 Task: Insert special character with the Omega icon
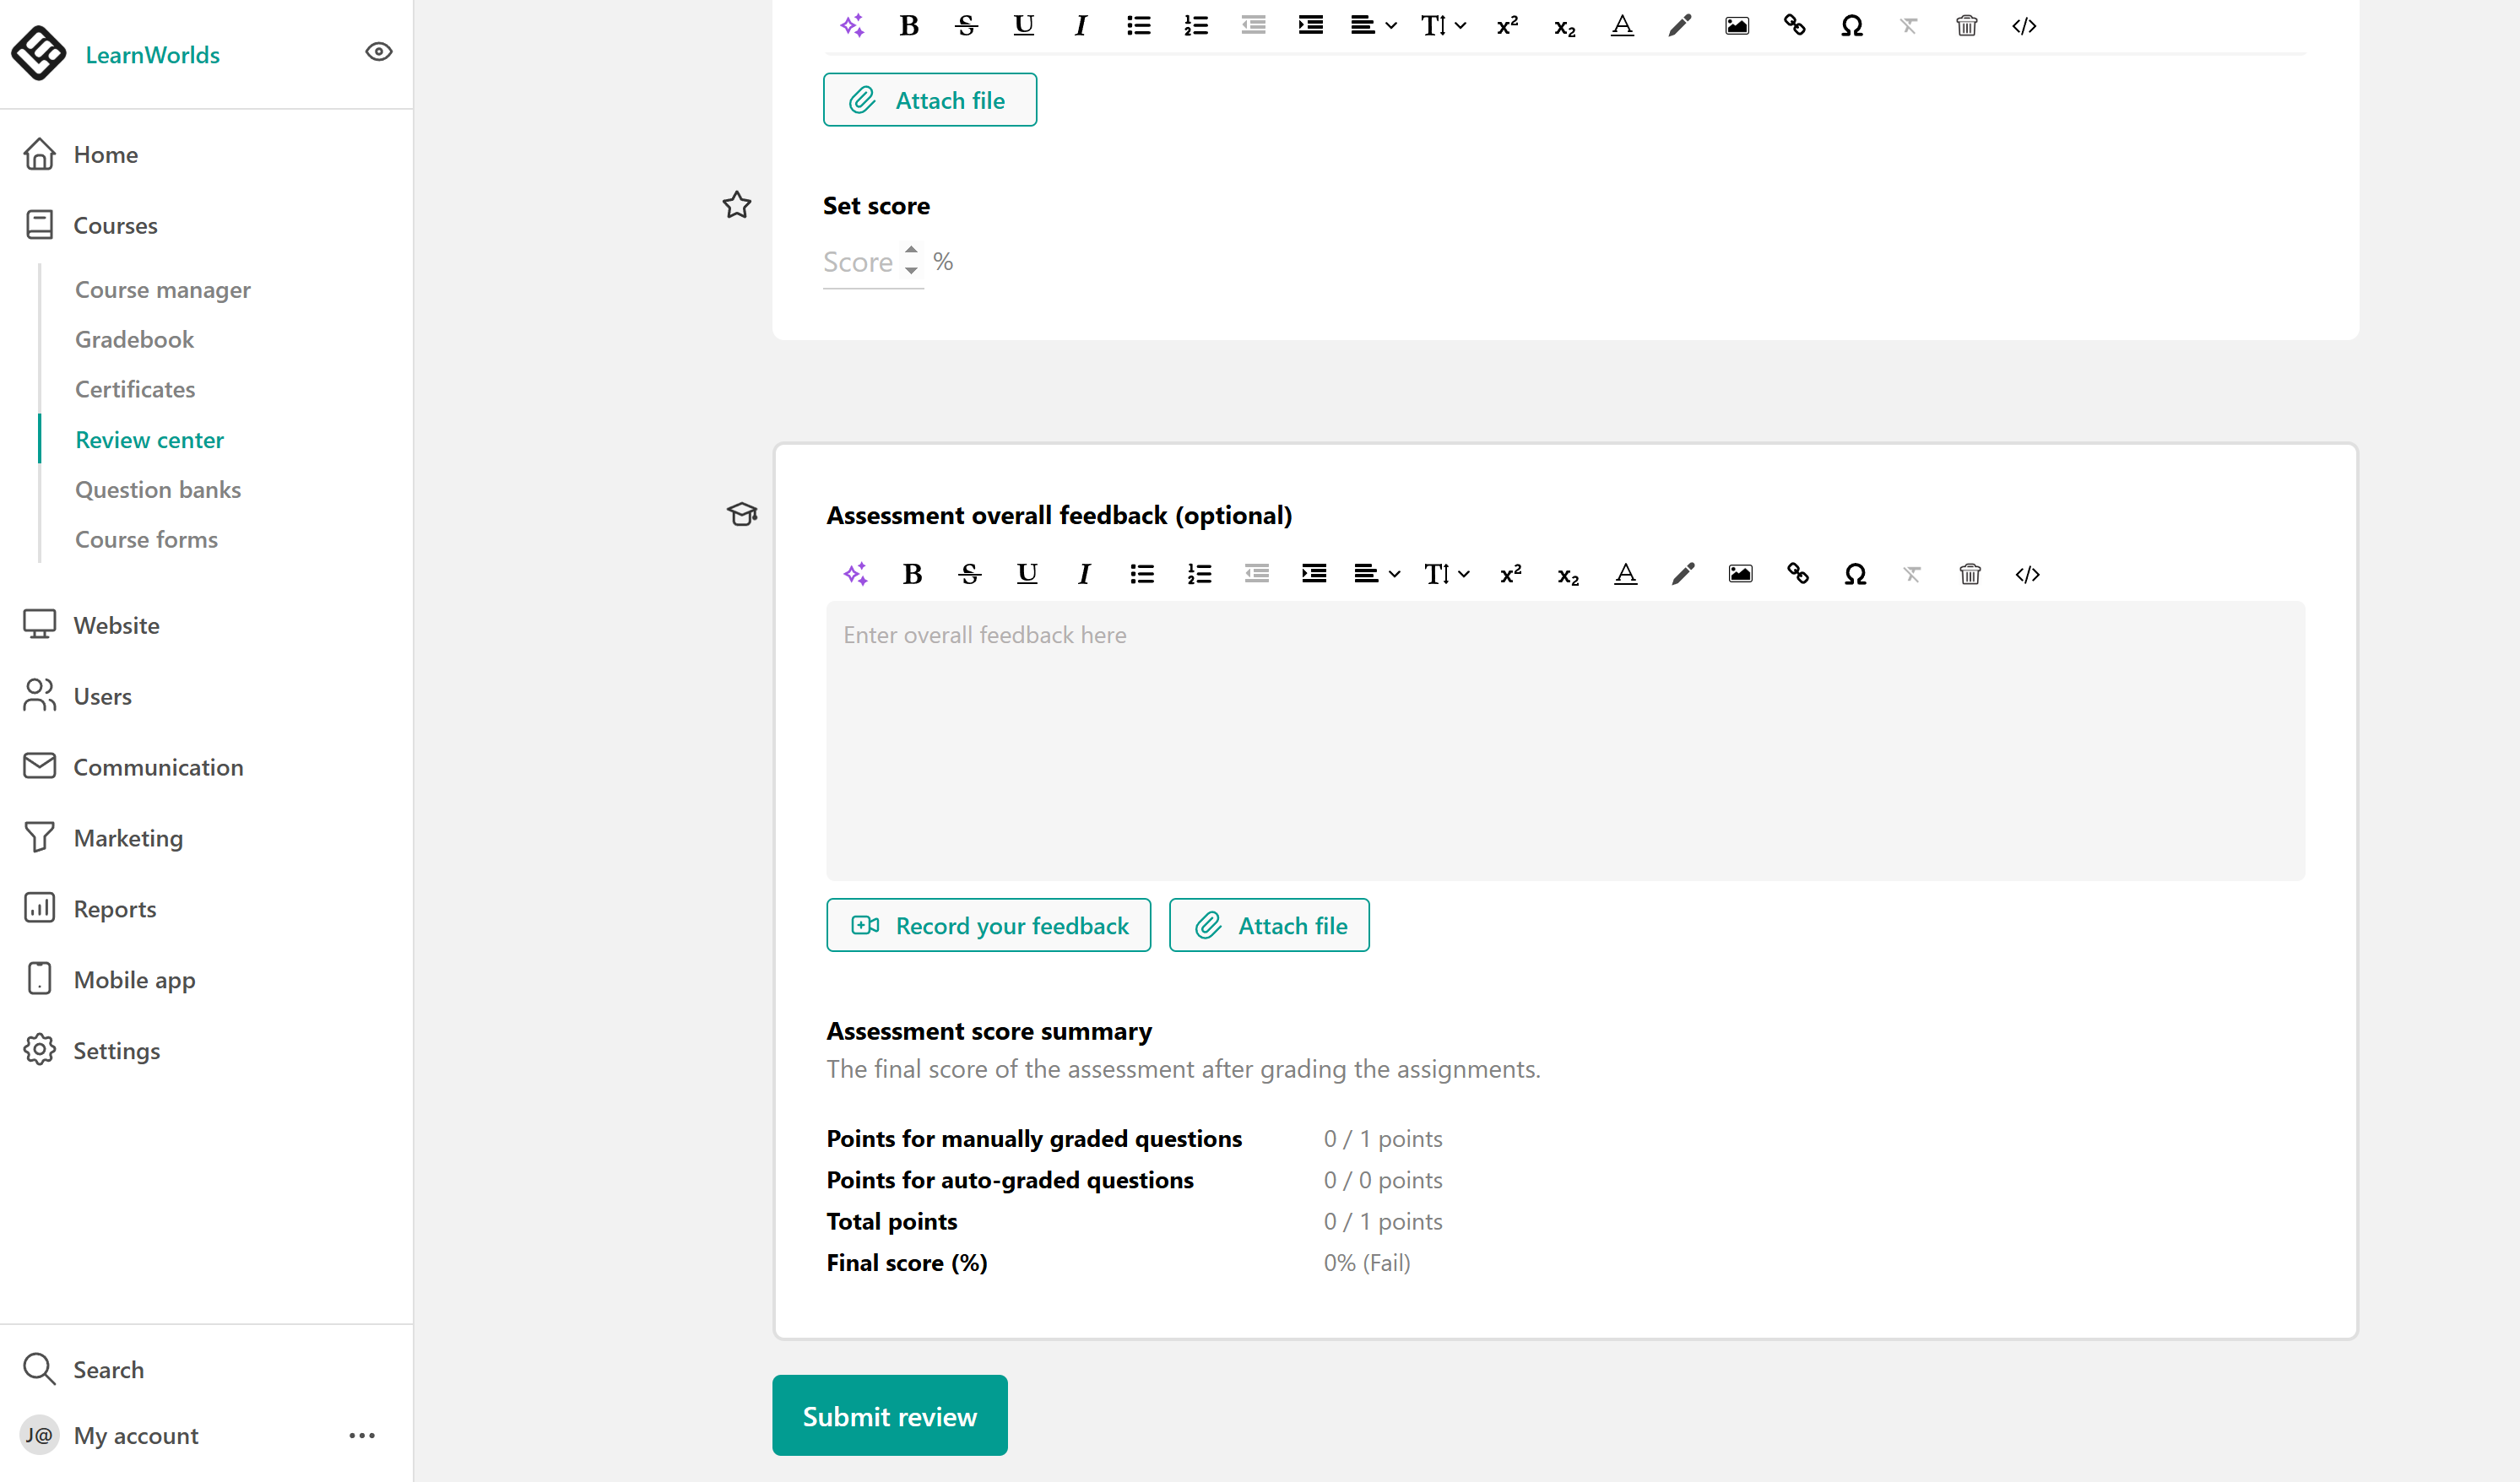[1854, 574]
